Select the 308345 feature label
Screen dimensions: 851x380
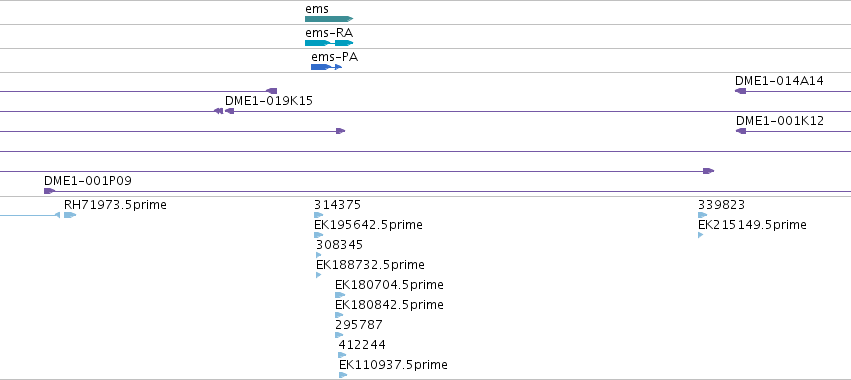(339, 245)
